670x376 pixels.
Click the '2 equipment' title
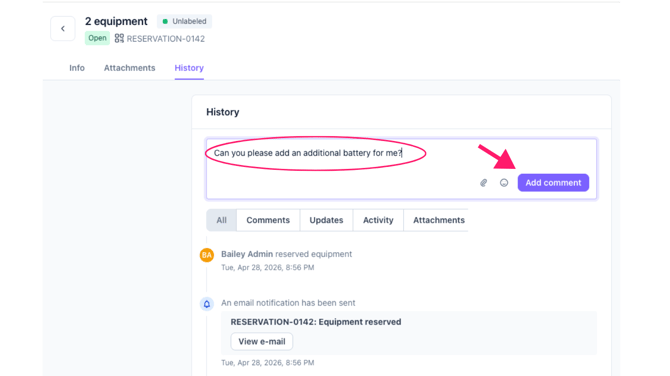tap(116, 21)
